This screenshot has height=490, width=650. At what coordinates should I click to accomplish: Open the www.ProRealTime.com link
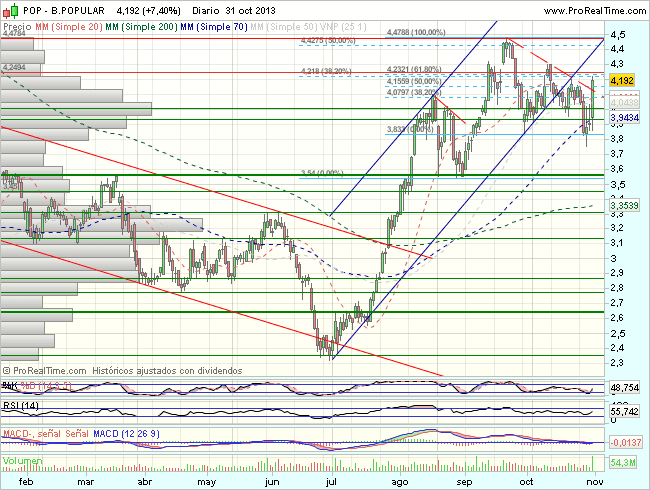click(595, 11)
